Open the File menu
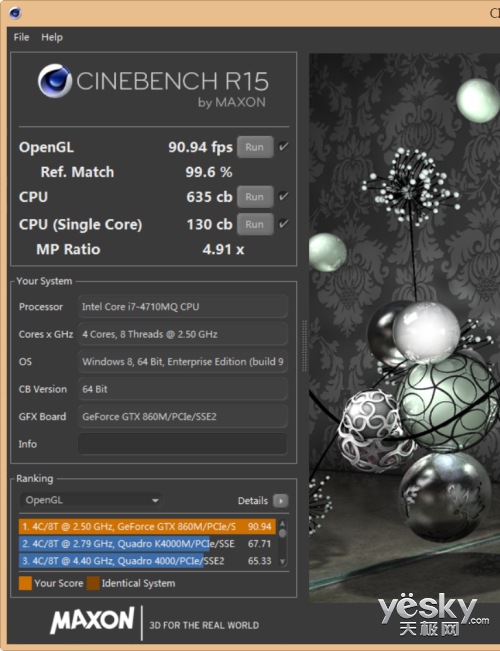Screen dimensions: 500x651 [21, 37]
